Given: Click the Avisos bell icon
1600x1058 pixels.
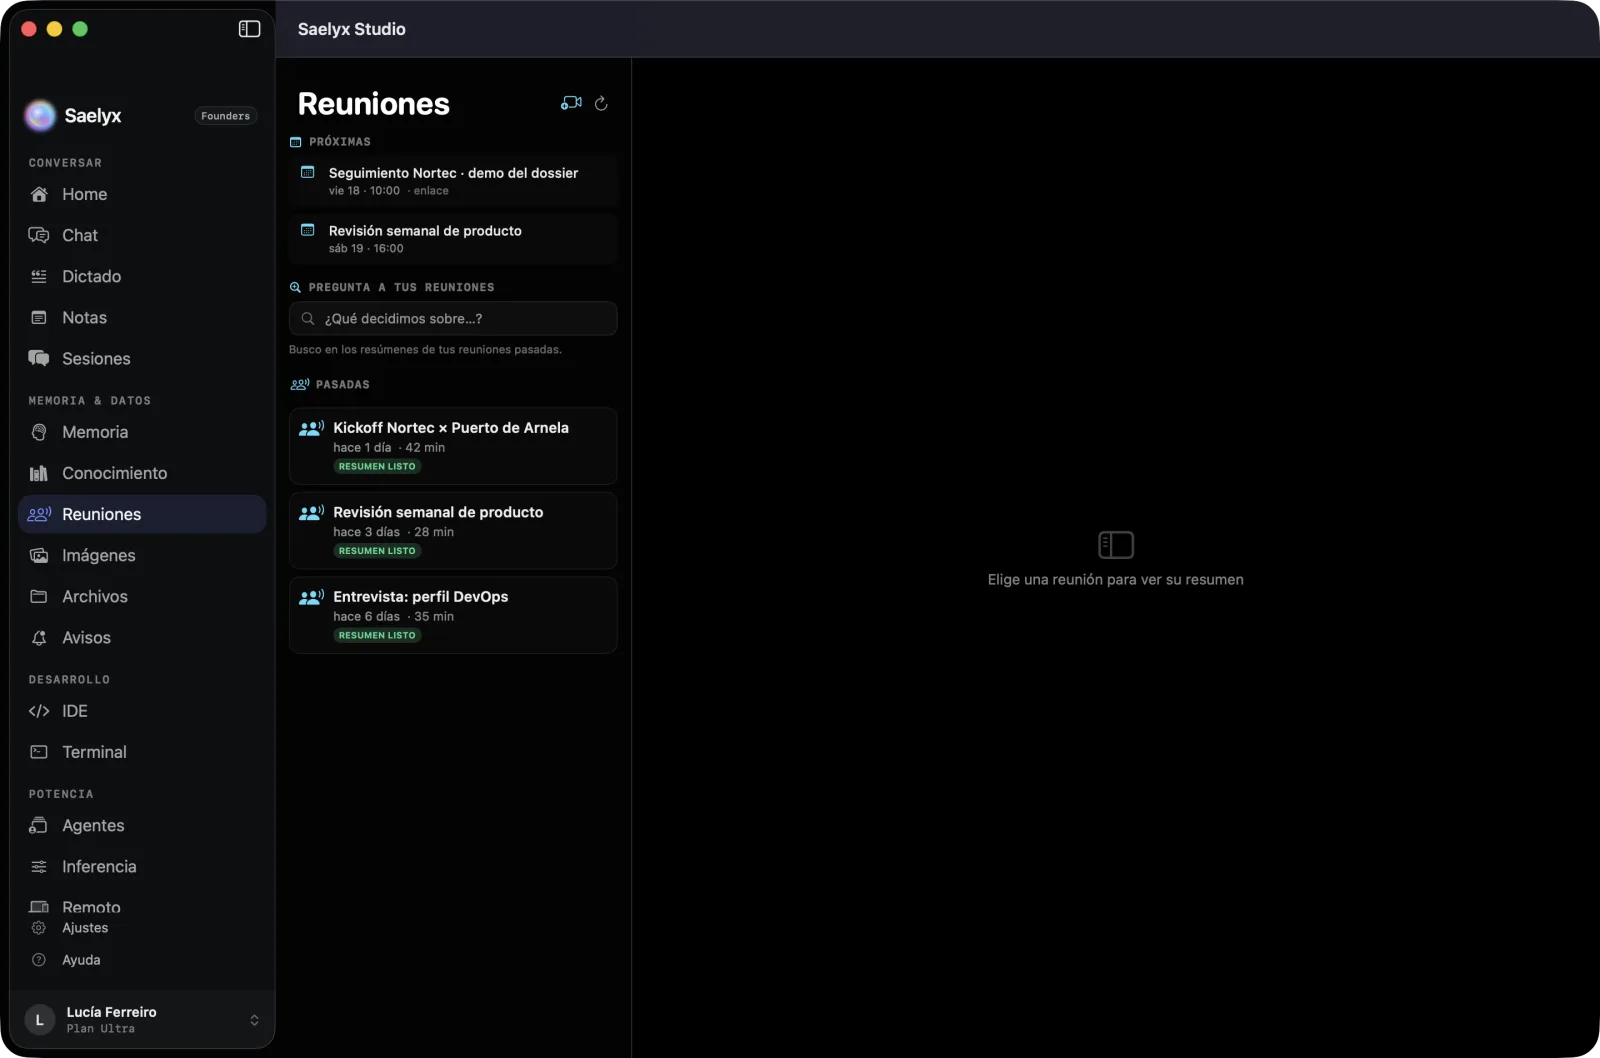Looking at the screenshot, I should point(39,637).
